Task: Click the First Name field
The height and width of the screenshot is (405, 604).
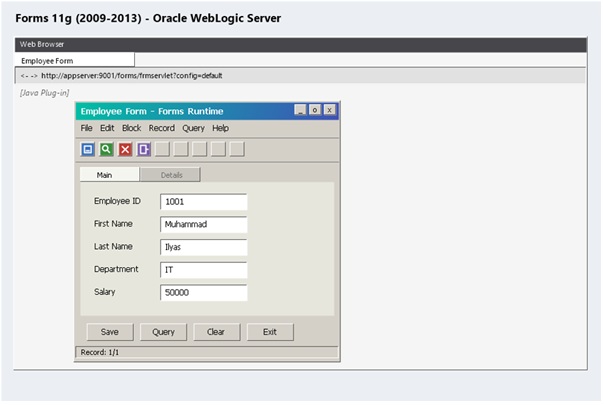Action: [204, 225]
